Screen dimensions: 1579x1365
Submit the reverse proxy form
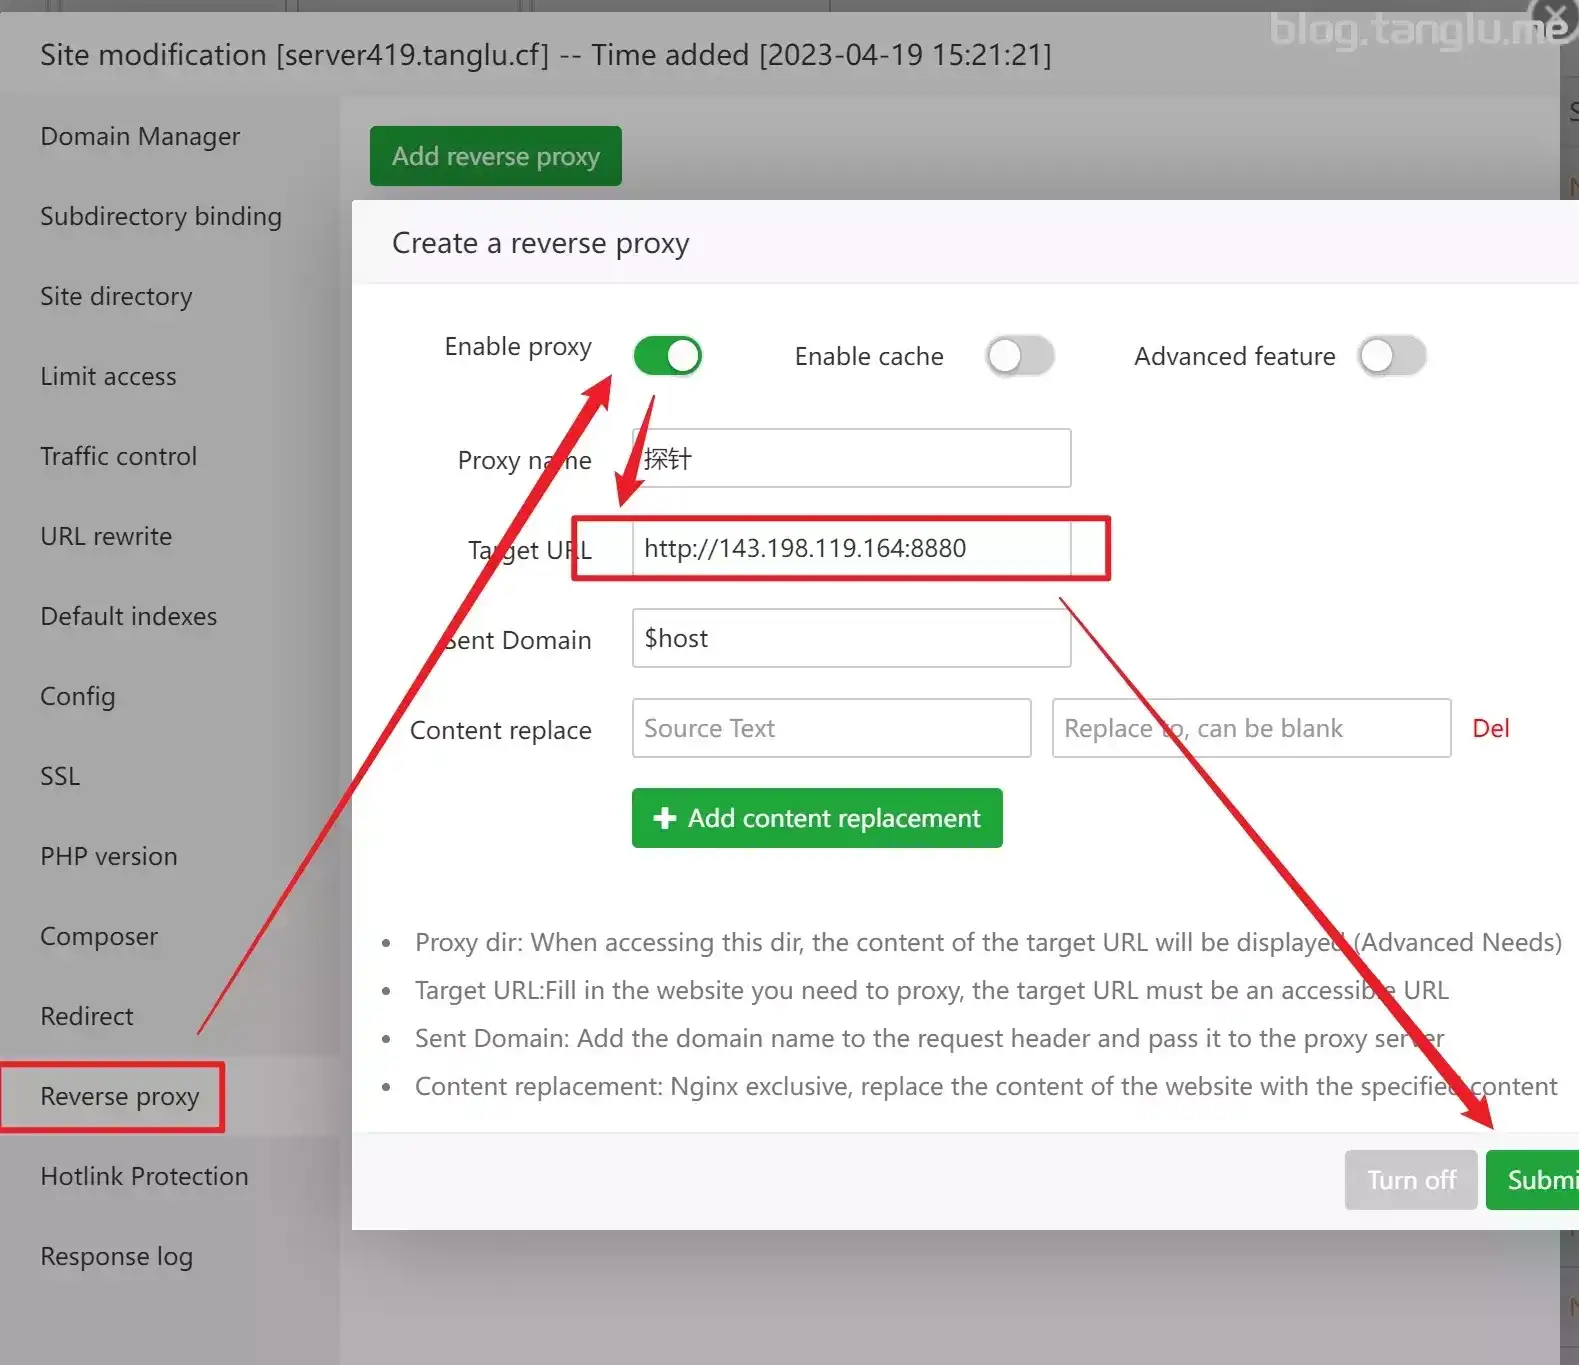[x=1535, y=1180]
